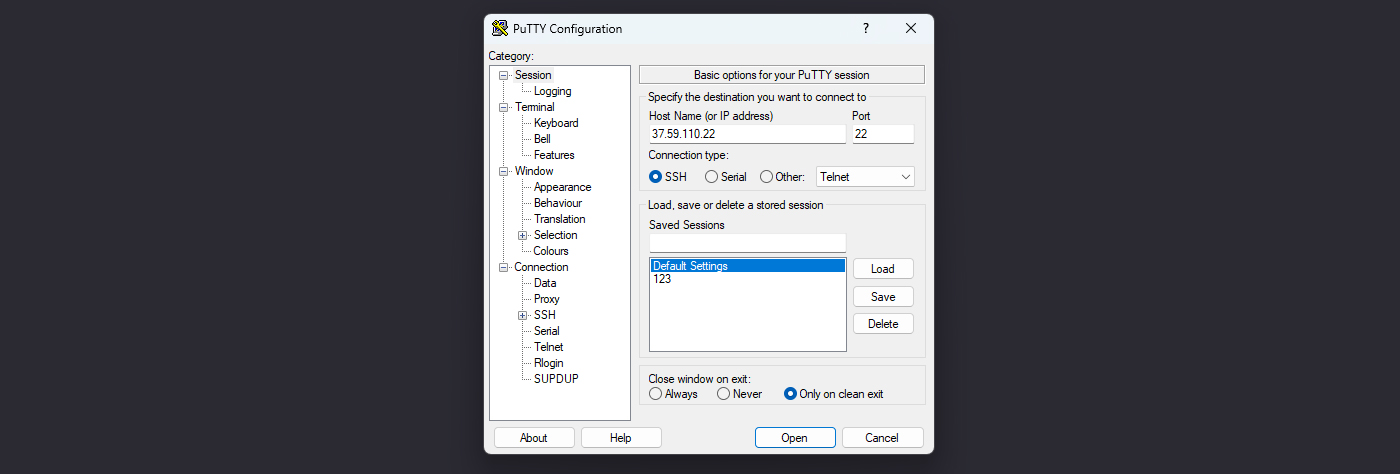This screenshot has height=474, width=1400.
Task: Open the Appearance category
Action: tap(562, 187)
